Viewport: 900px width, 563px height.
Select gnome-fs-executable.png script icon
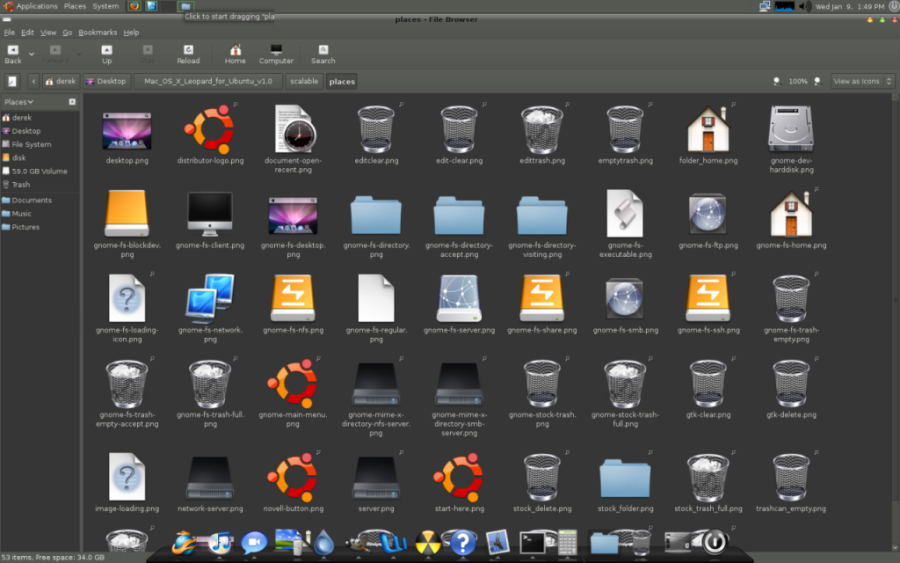[625, 213]
